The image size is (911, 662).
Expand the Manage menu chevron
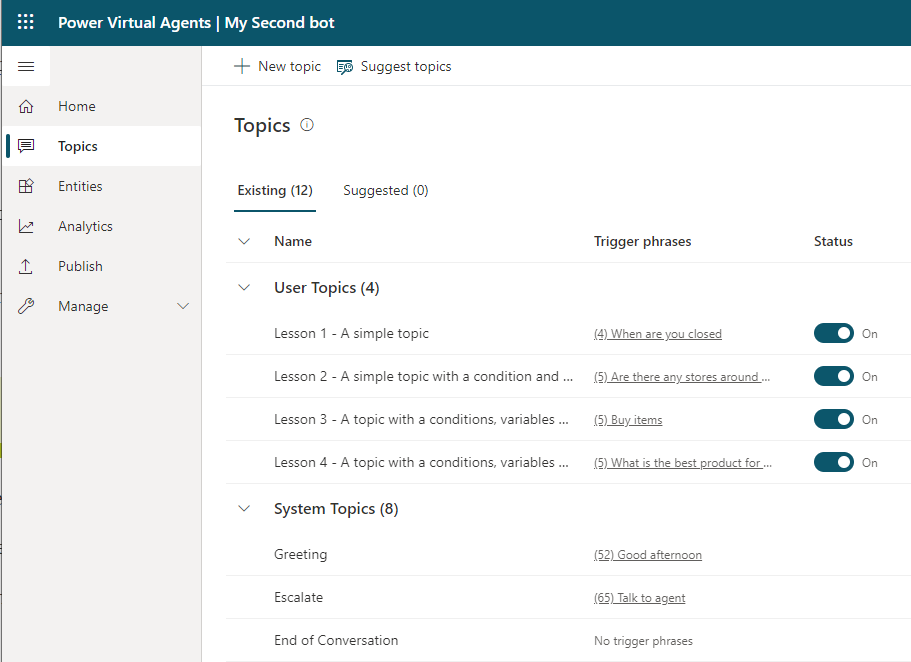pos(183,306)
